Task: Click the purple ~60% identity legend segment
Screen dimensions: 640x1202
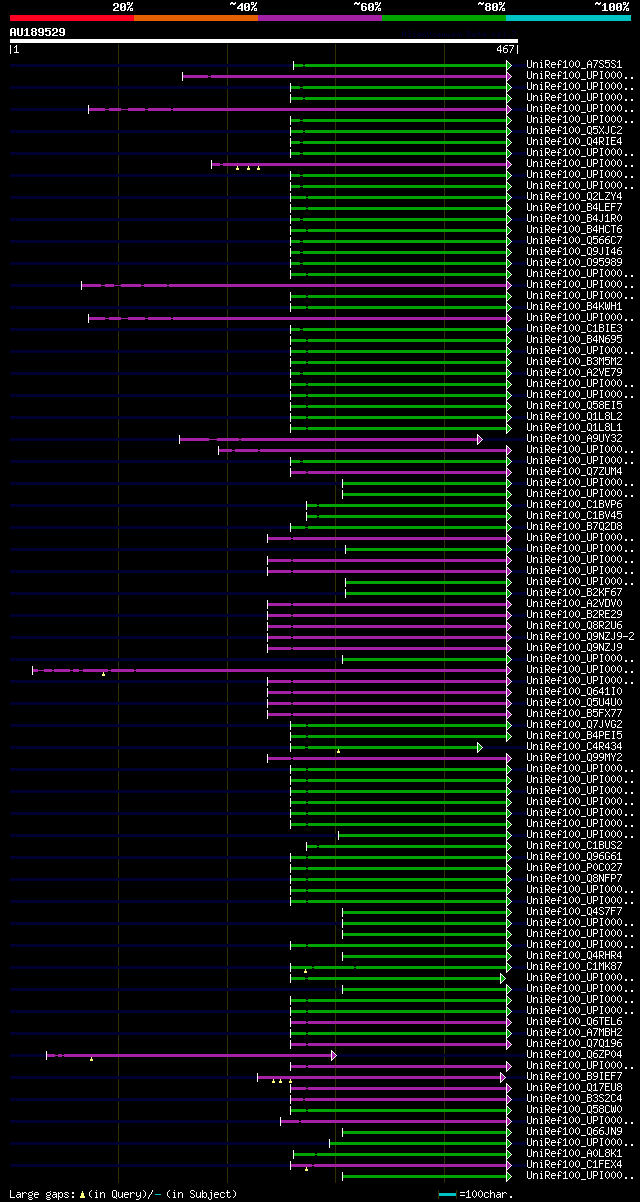Action: pos(320,18)
